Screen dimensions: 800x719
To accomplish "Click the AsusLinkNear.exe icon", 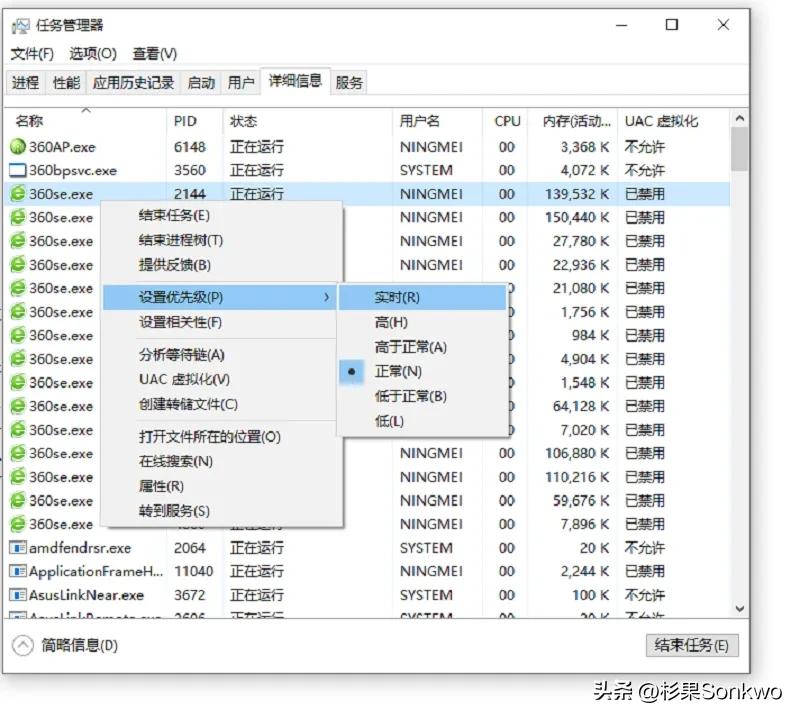I will pyautogui.click(x=18, y=595).
